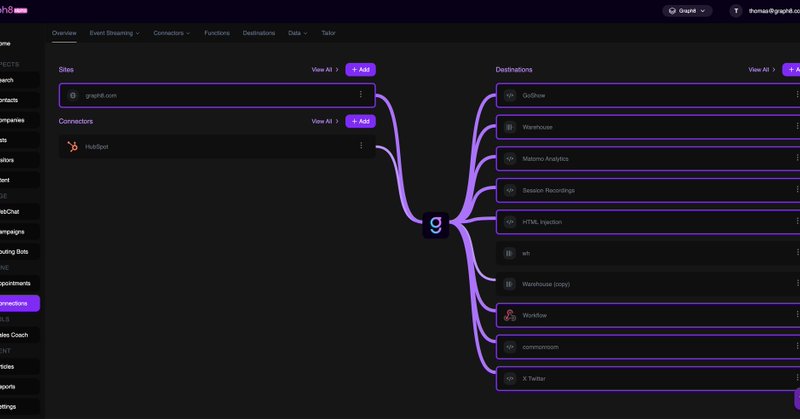Switch to the Overview tab

(x=64, y=33)
